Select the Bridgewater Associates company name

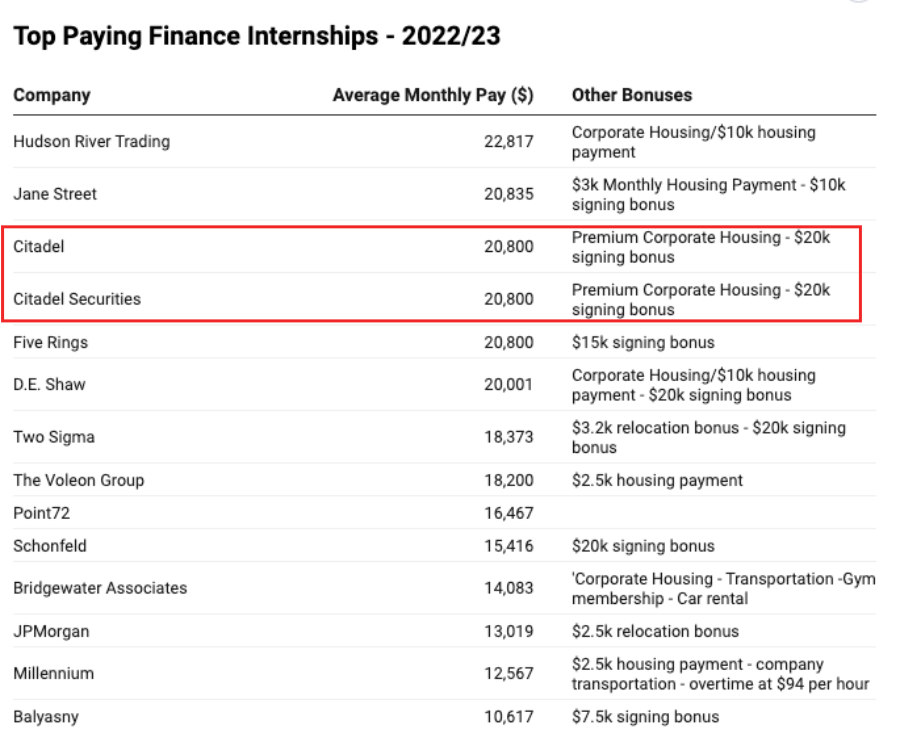click(100, 588)
